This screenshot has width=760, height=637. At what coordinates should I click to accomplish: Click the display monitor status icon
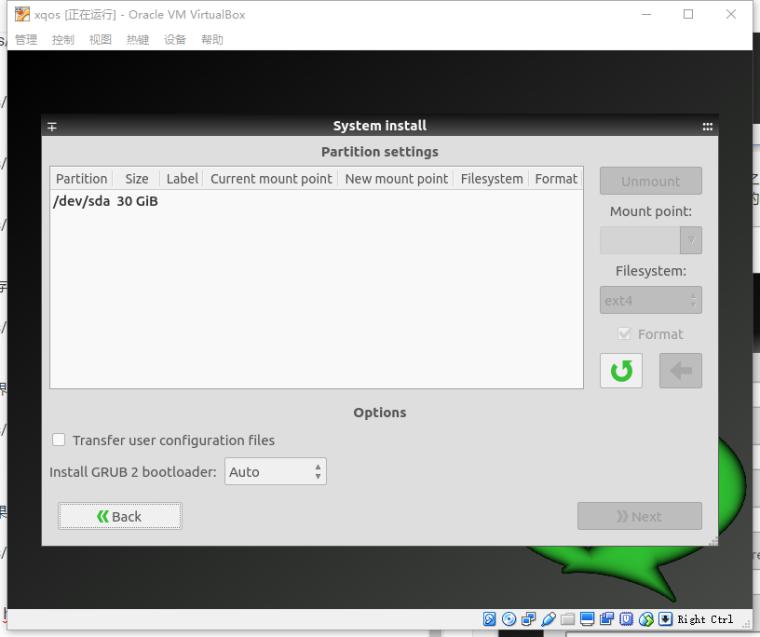[x=587, y=619]
